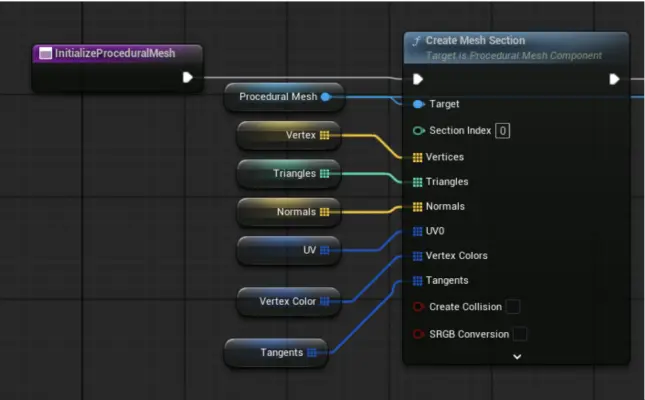This screenshot has height=400, width=645.
Task: Edit the Section Index value field
Action: 503,131
